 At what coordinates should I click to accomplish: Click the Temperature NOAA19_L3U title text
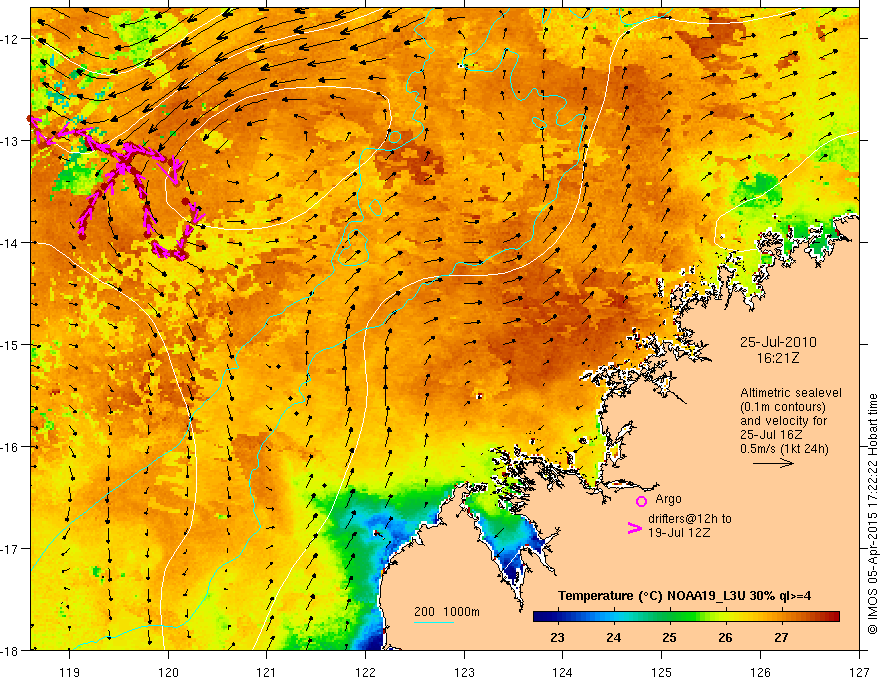click(684, 596)
